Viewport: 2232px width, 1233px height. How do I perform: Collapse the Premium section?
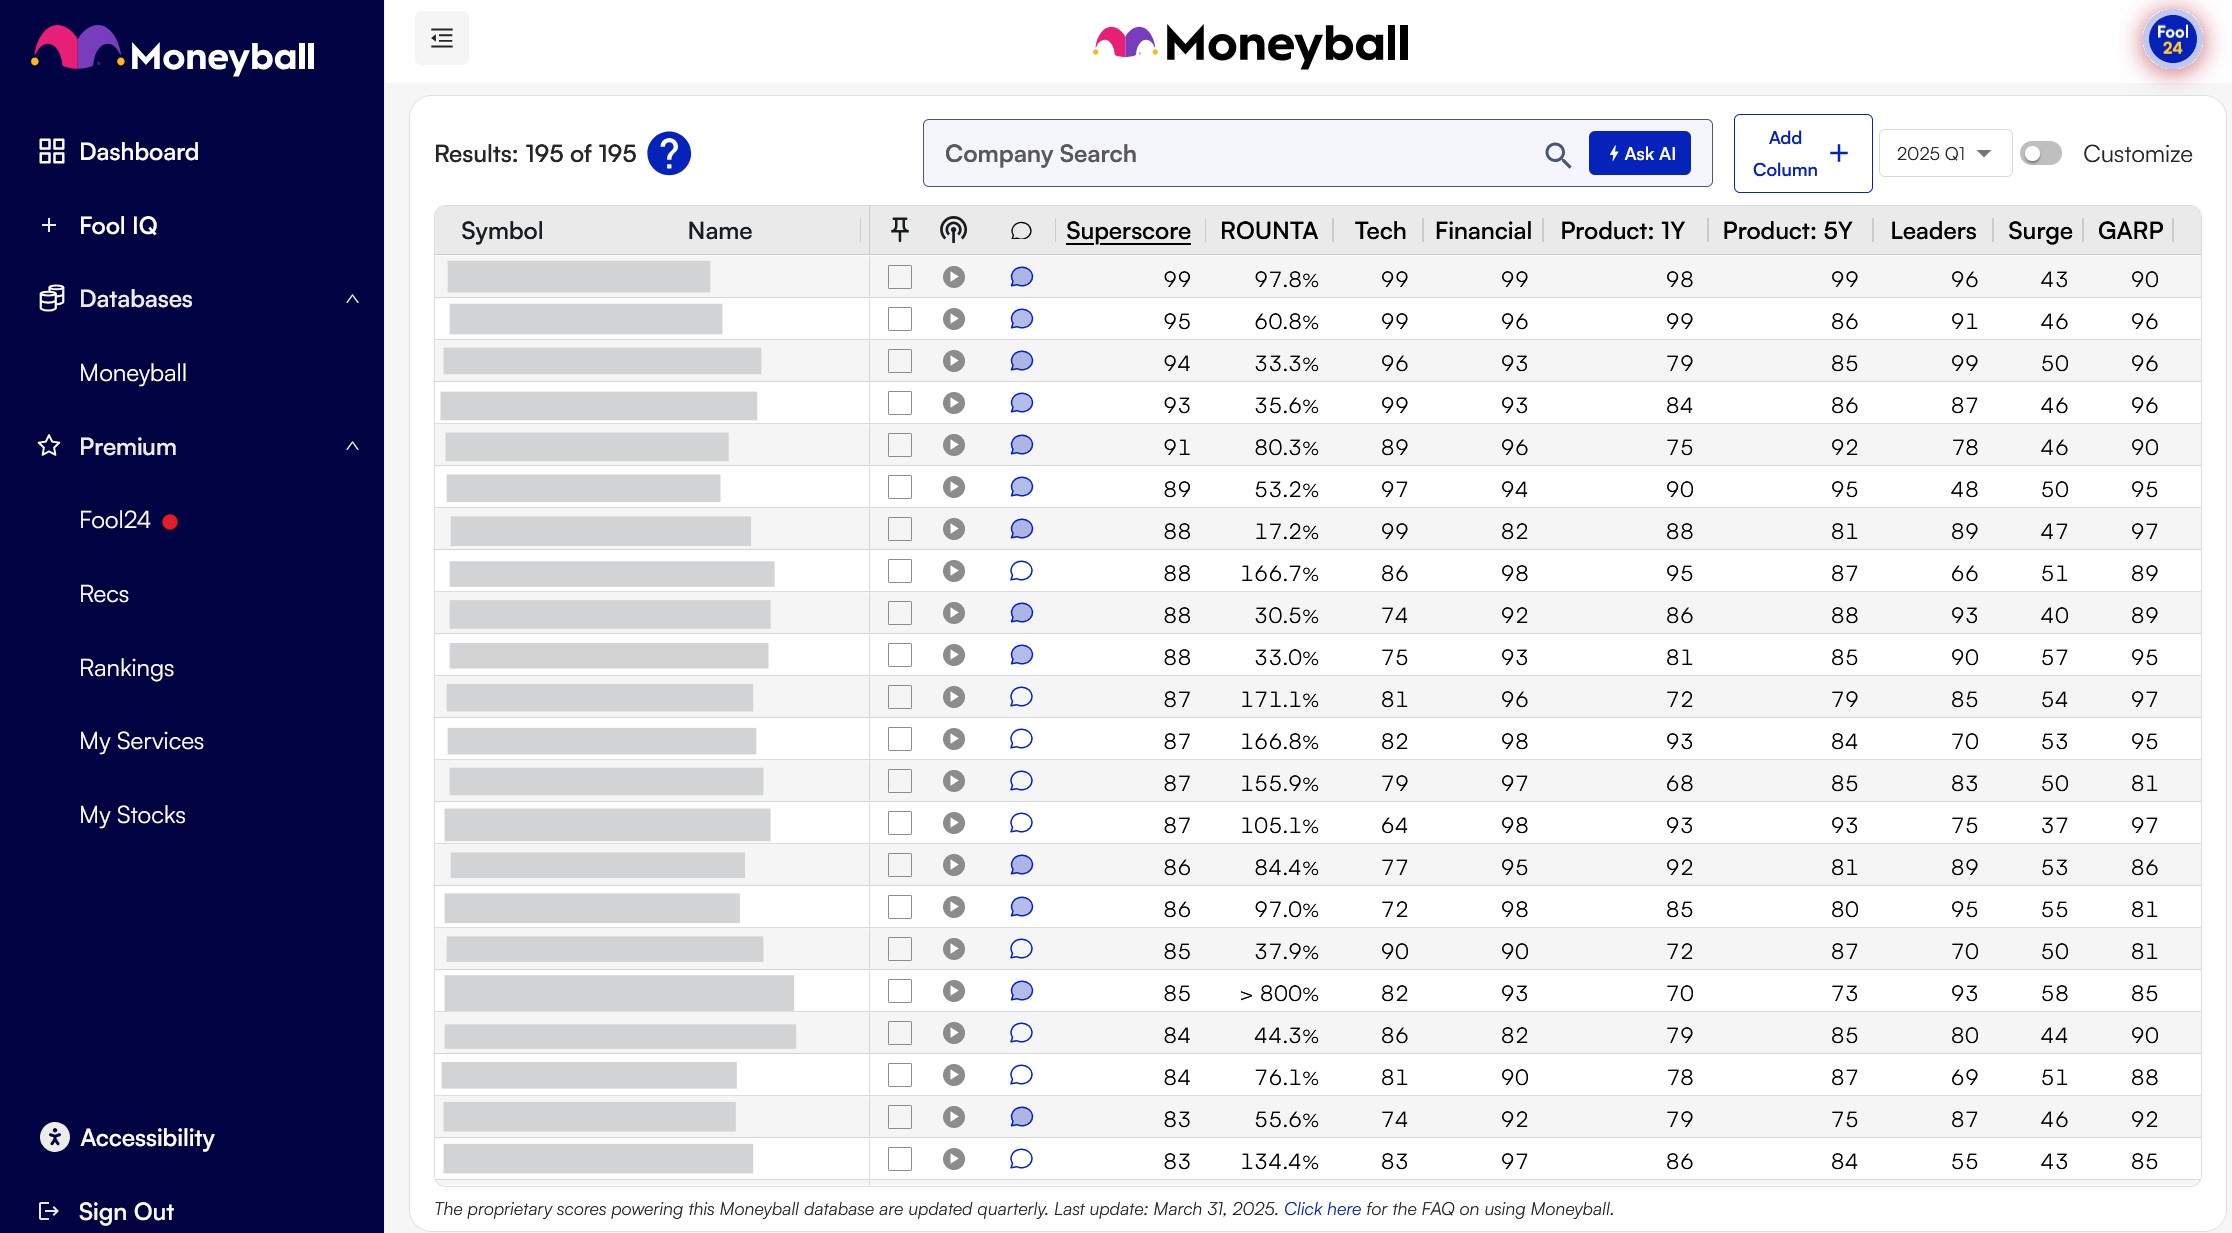(x=351, y=446)
